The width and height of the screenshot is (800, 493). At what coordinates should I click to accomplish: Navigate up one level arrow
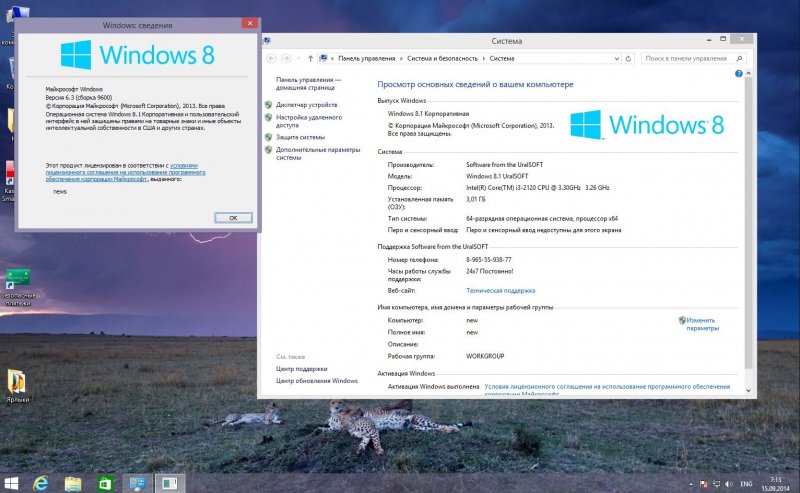(310, 58)
